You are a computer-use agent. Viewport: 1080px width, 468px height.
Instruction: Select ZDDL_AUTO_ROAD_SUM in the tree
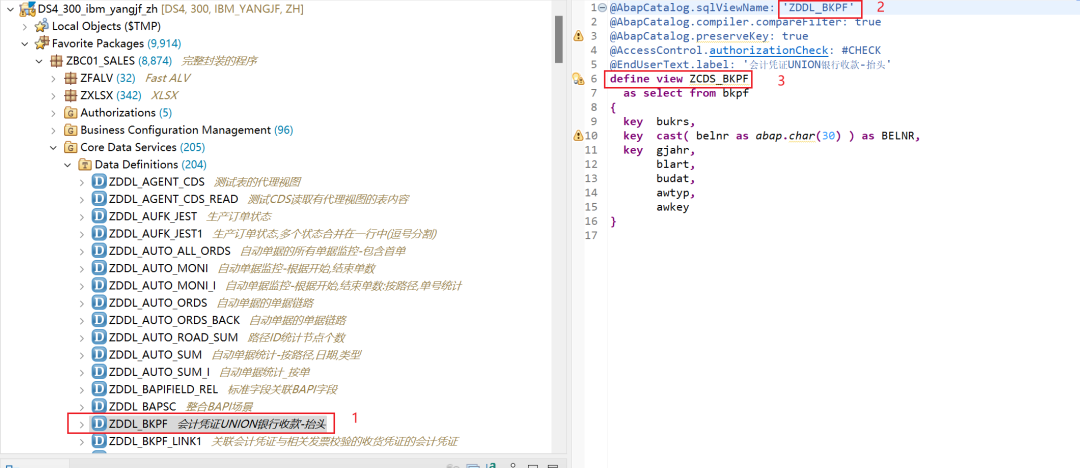[x=173, y=338]
